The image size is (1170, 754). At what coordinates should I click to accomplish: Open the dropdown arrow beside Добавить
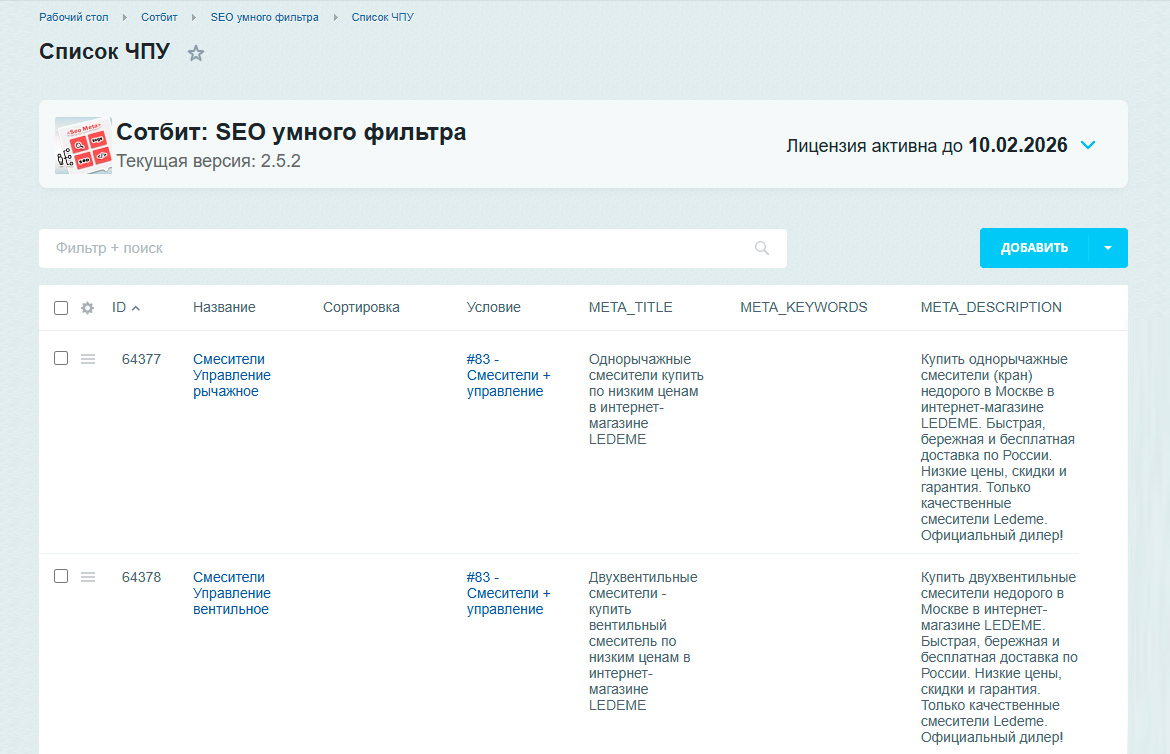(x=1108, y=248)
